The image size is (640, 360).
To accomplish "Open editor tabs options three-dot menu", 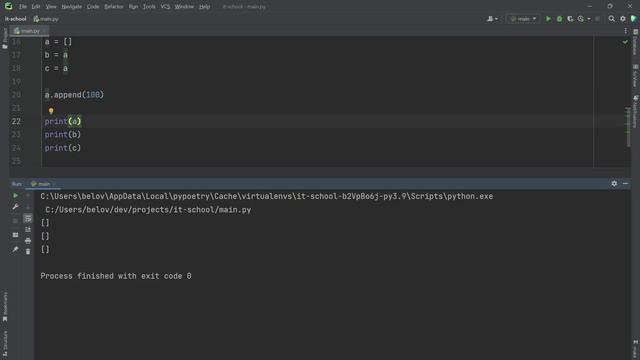I will 625,31.
